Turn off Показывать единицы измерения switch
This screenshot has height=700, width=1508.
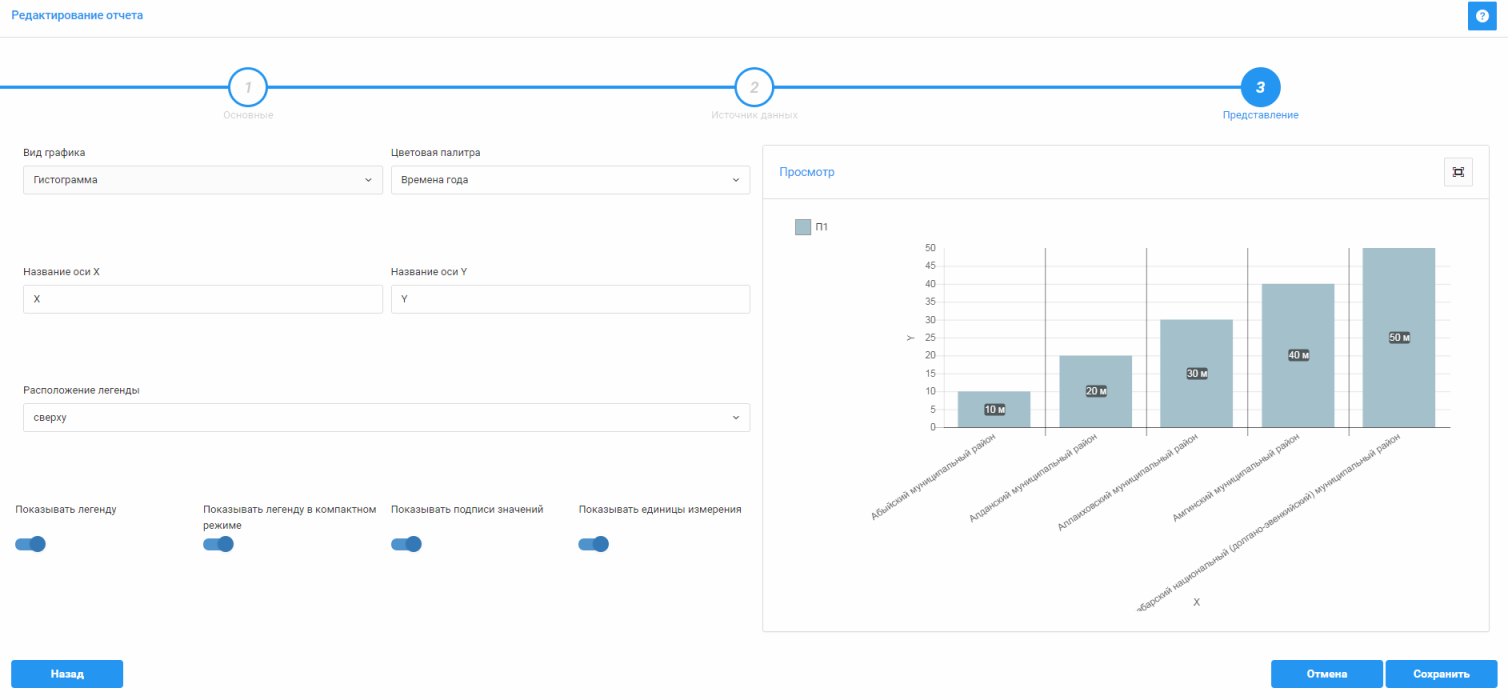[x=593, y=544]
